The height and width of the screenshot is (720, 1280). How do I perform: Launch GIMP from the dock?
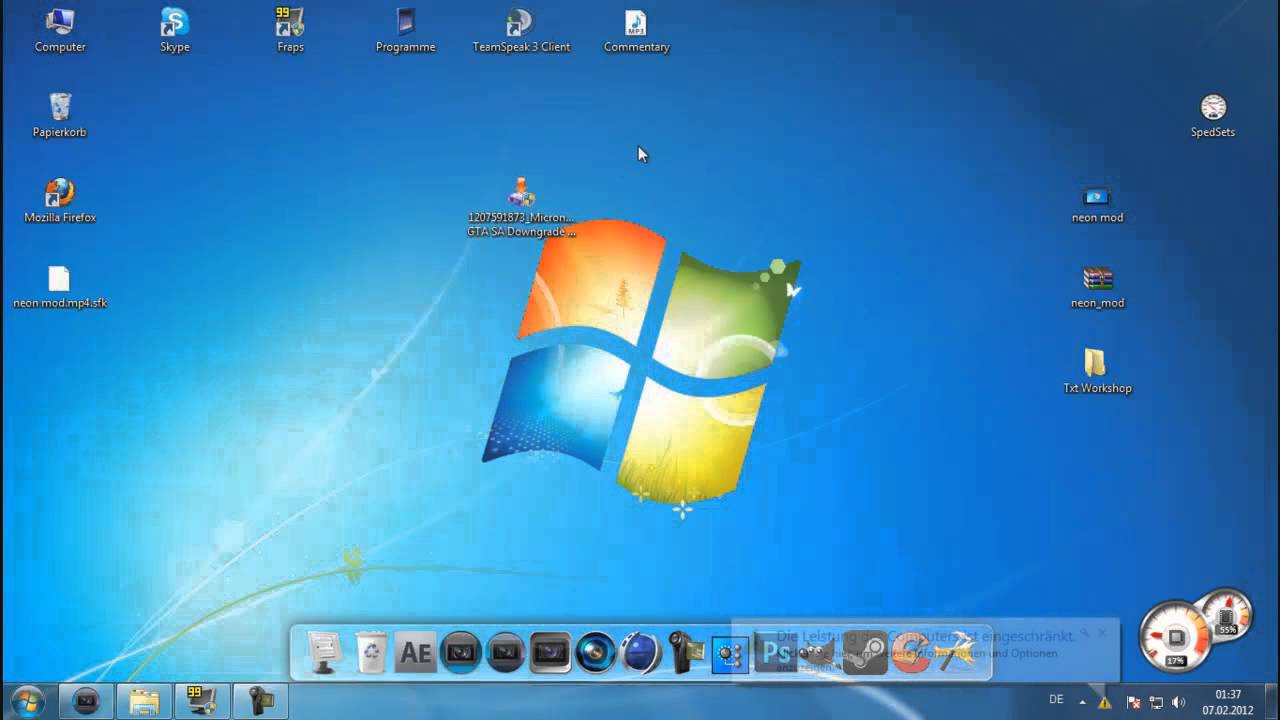coord(818,653)
